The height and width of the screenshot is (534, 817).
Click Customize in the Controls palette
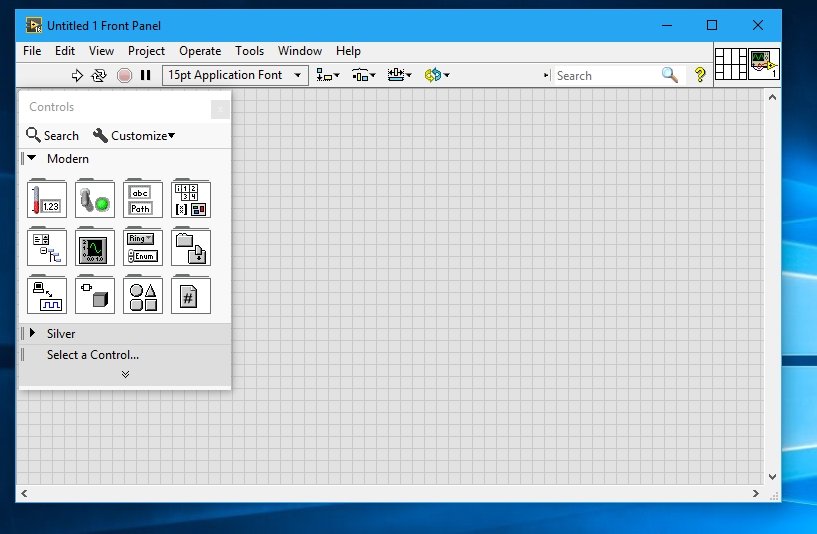click(134, 135)
